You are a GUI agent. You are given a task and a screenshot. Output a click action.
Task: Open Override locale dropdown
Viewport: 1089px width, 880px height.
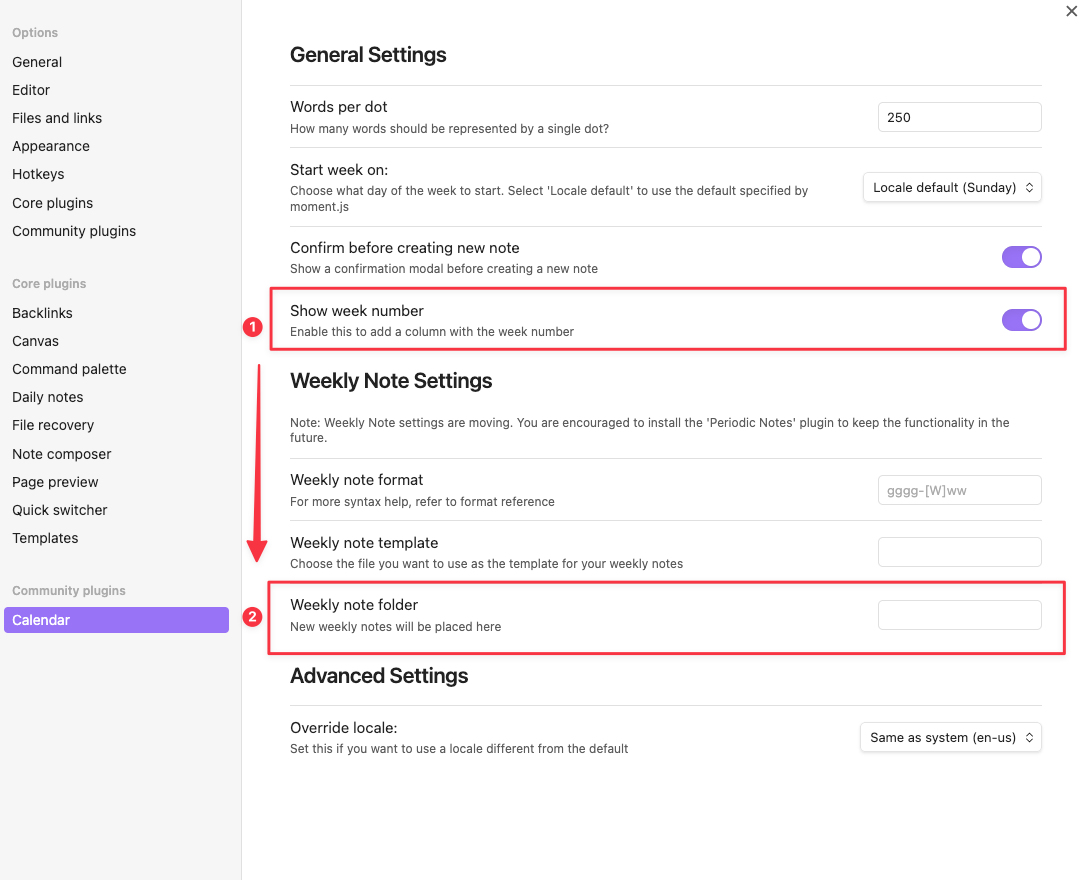point(951,738)
